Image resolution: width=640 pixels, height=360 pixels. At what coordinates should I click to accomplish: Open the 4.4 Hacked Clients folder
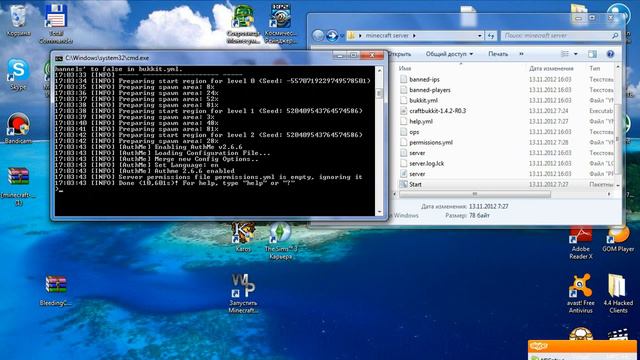click(x=618, y=293)
